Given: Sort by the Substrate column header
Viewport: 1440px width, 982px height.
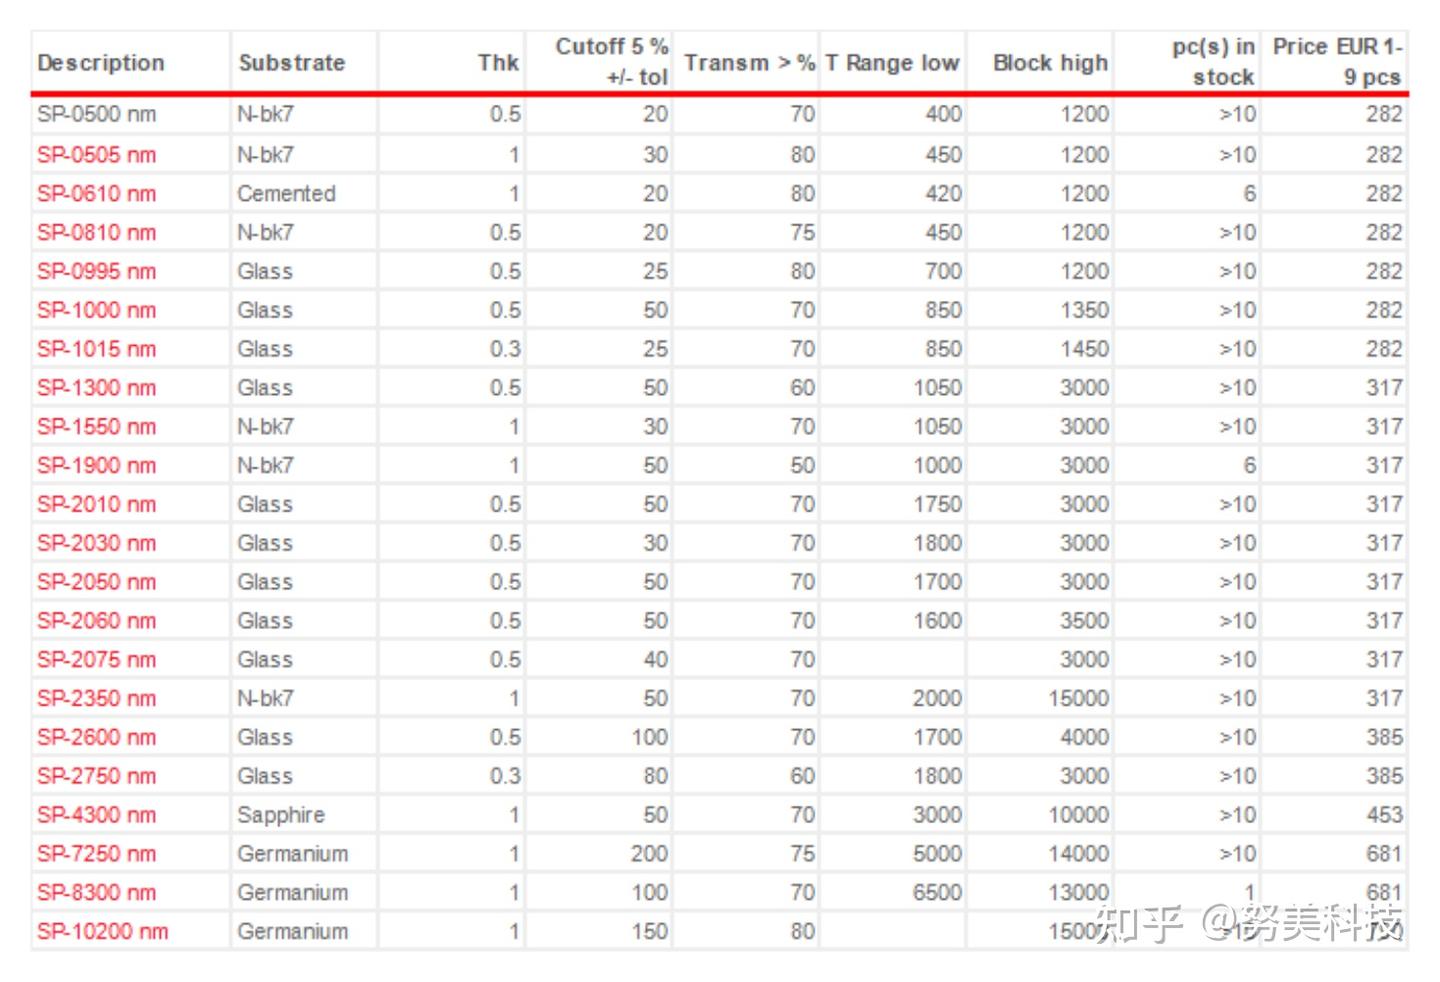Looking at the screenshot, I should 291,63.
